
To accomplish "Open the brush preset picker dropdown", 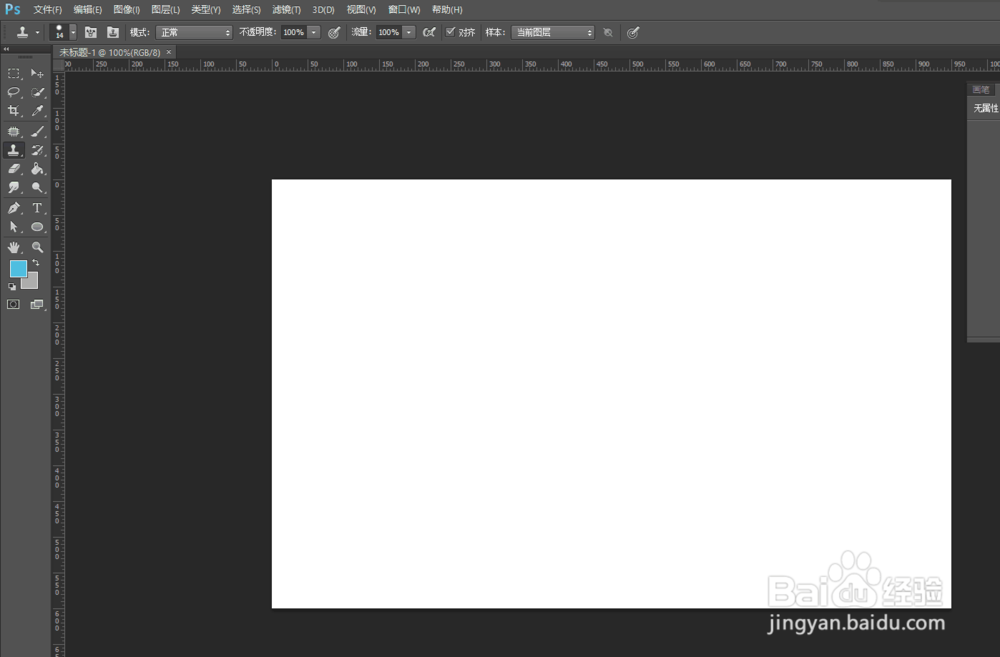I will pyautogui.click(x=73, y=33).
